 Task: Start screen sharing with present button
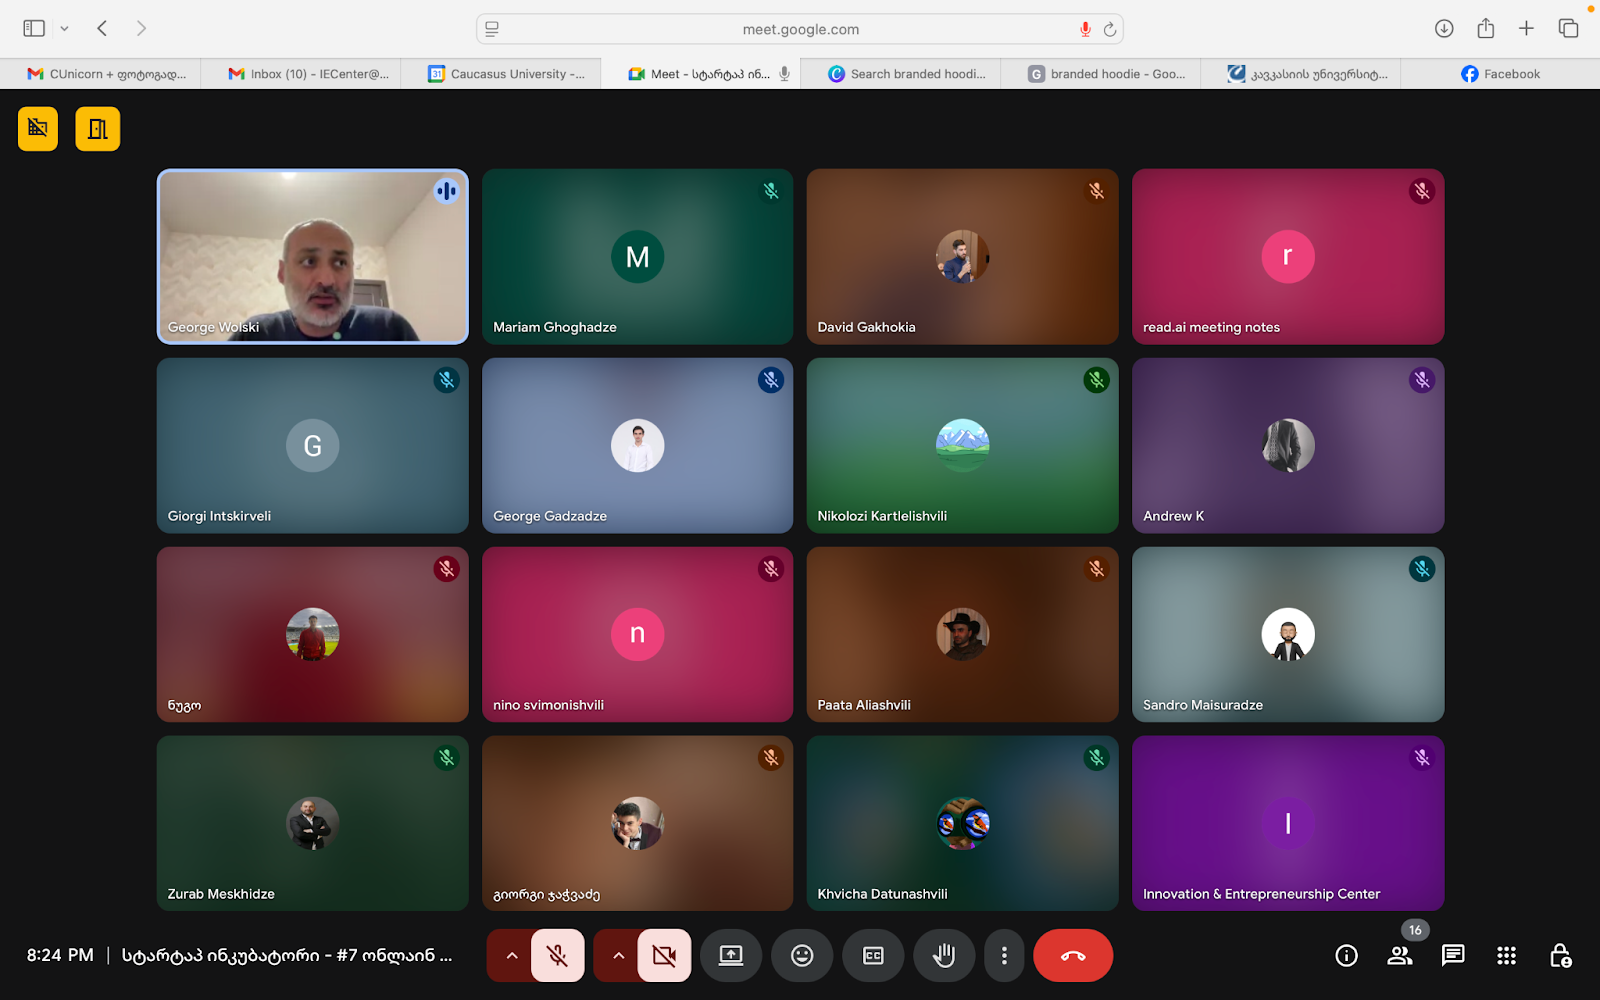tap(731, 956)
